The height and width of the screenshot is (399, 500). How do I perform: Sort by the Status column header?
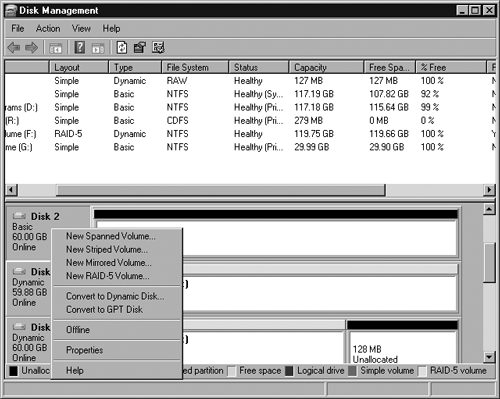259,67
